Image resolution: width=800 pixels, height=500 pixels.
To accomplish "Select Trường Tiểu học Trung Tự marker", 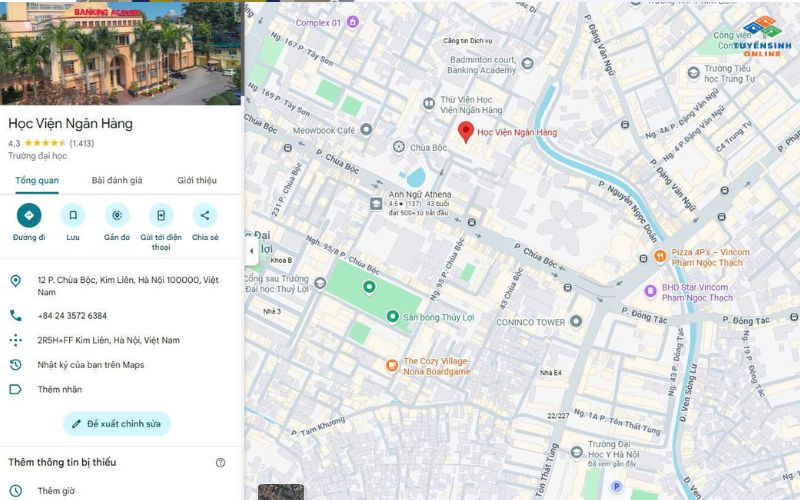I will click(693, 73).
